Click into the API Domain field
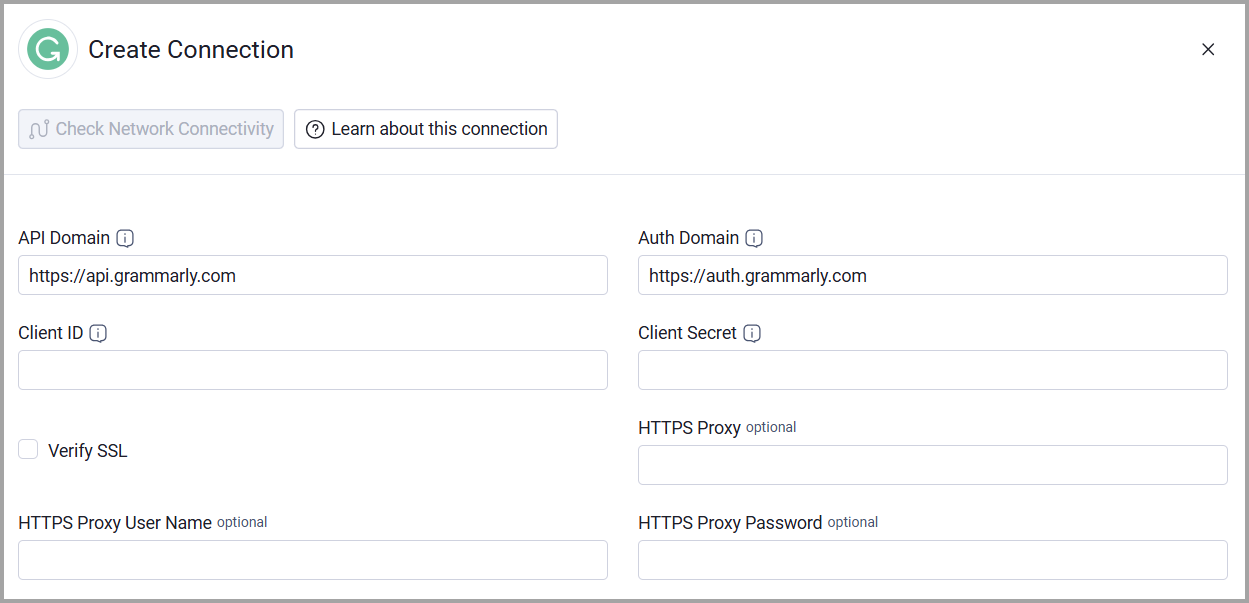Image resolution: width=1249 pixels, height=603 pixels. [313, 275]
